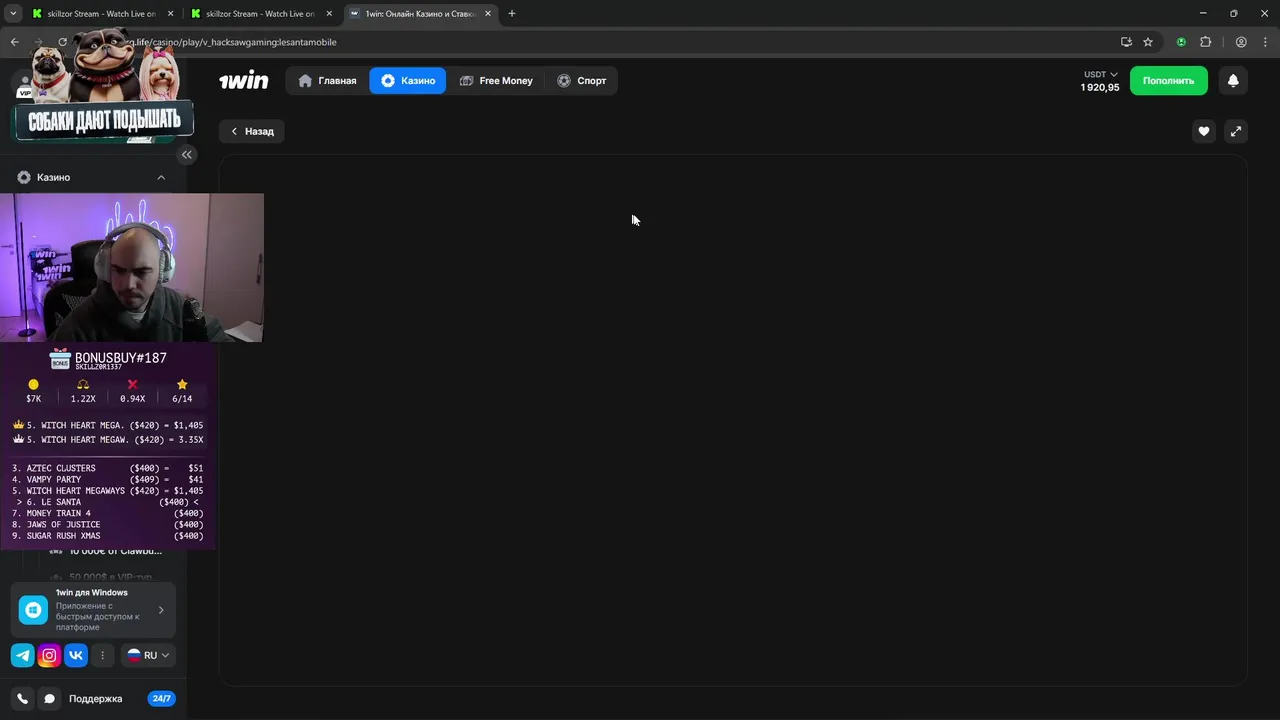This screenshot has width=1280, height=720.
Task: Click the green Пополнить button
Action: (1169, 81)
